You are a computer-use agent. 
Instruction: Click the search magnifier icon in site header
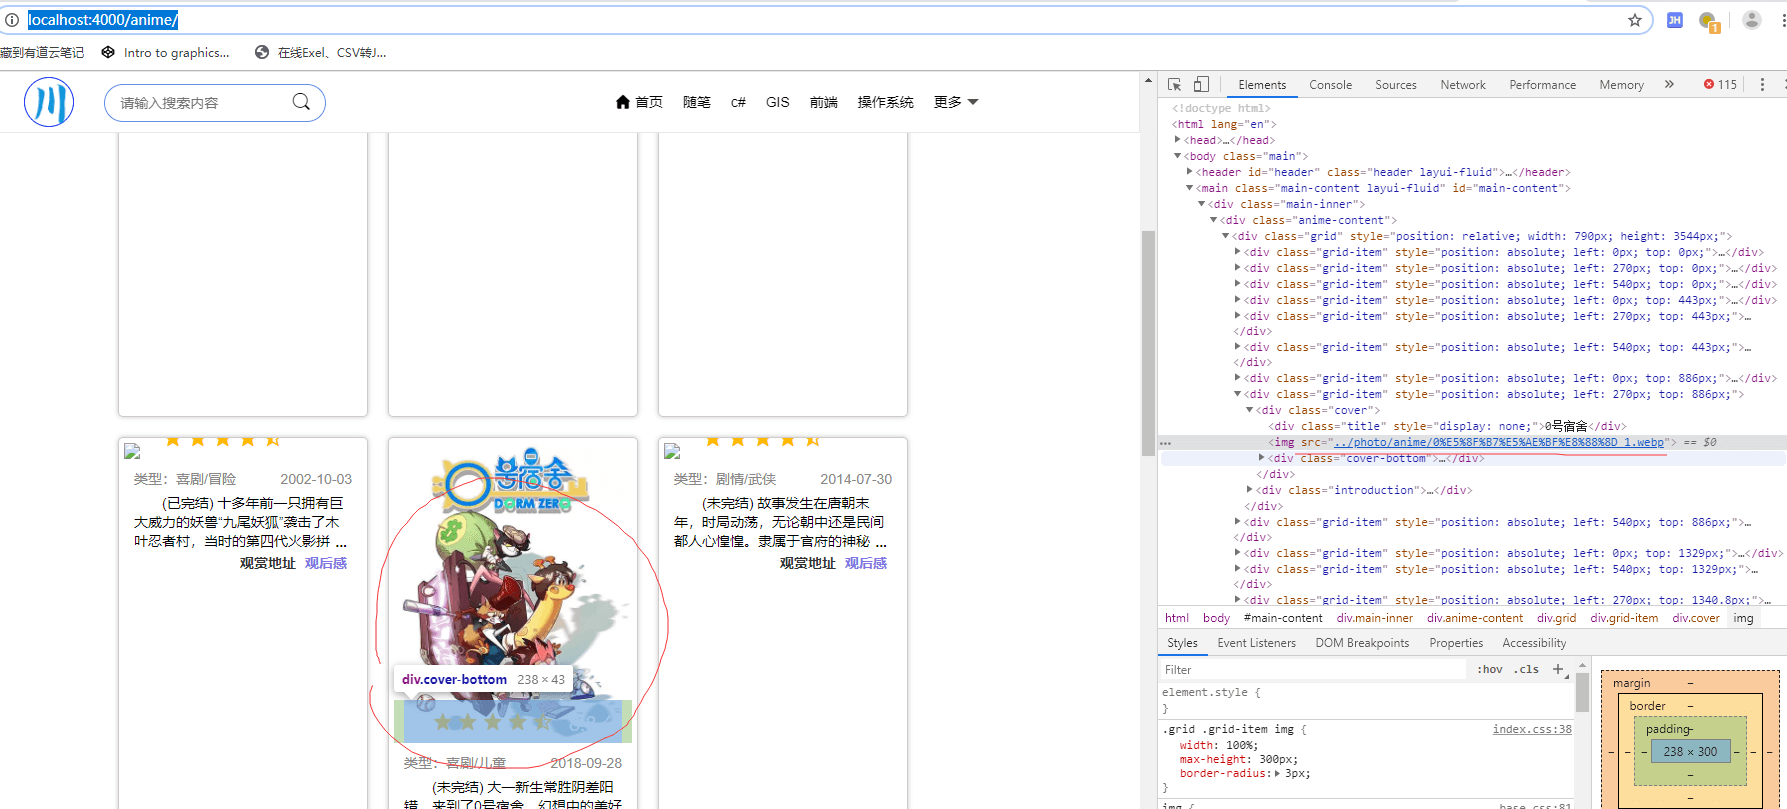(301, 102)
